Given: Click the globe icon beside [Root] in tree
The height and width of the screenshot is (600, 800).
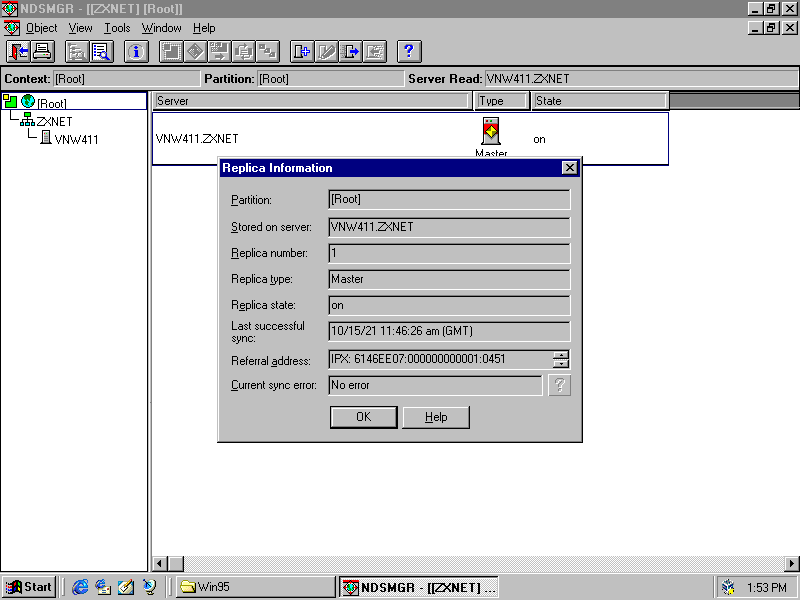Looking at the screenshot, I should [28, 101].
